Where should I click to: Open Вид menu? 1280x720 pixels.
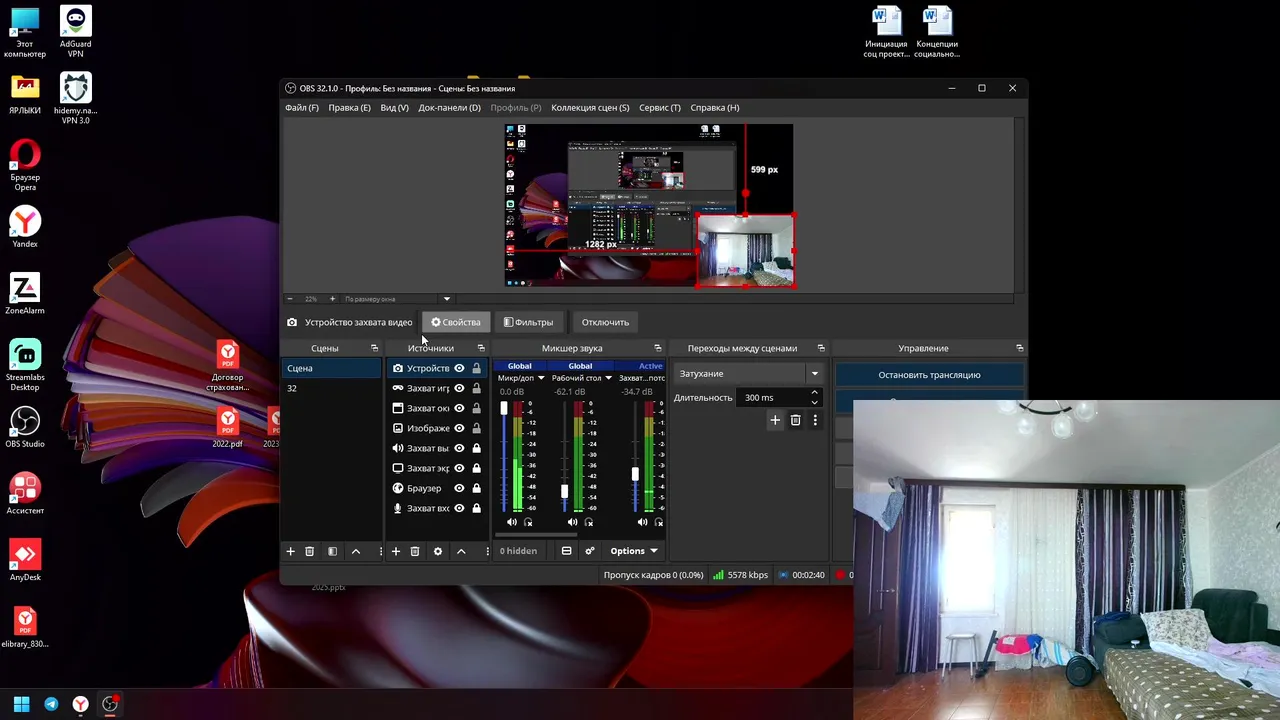point(394,107)
